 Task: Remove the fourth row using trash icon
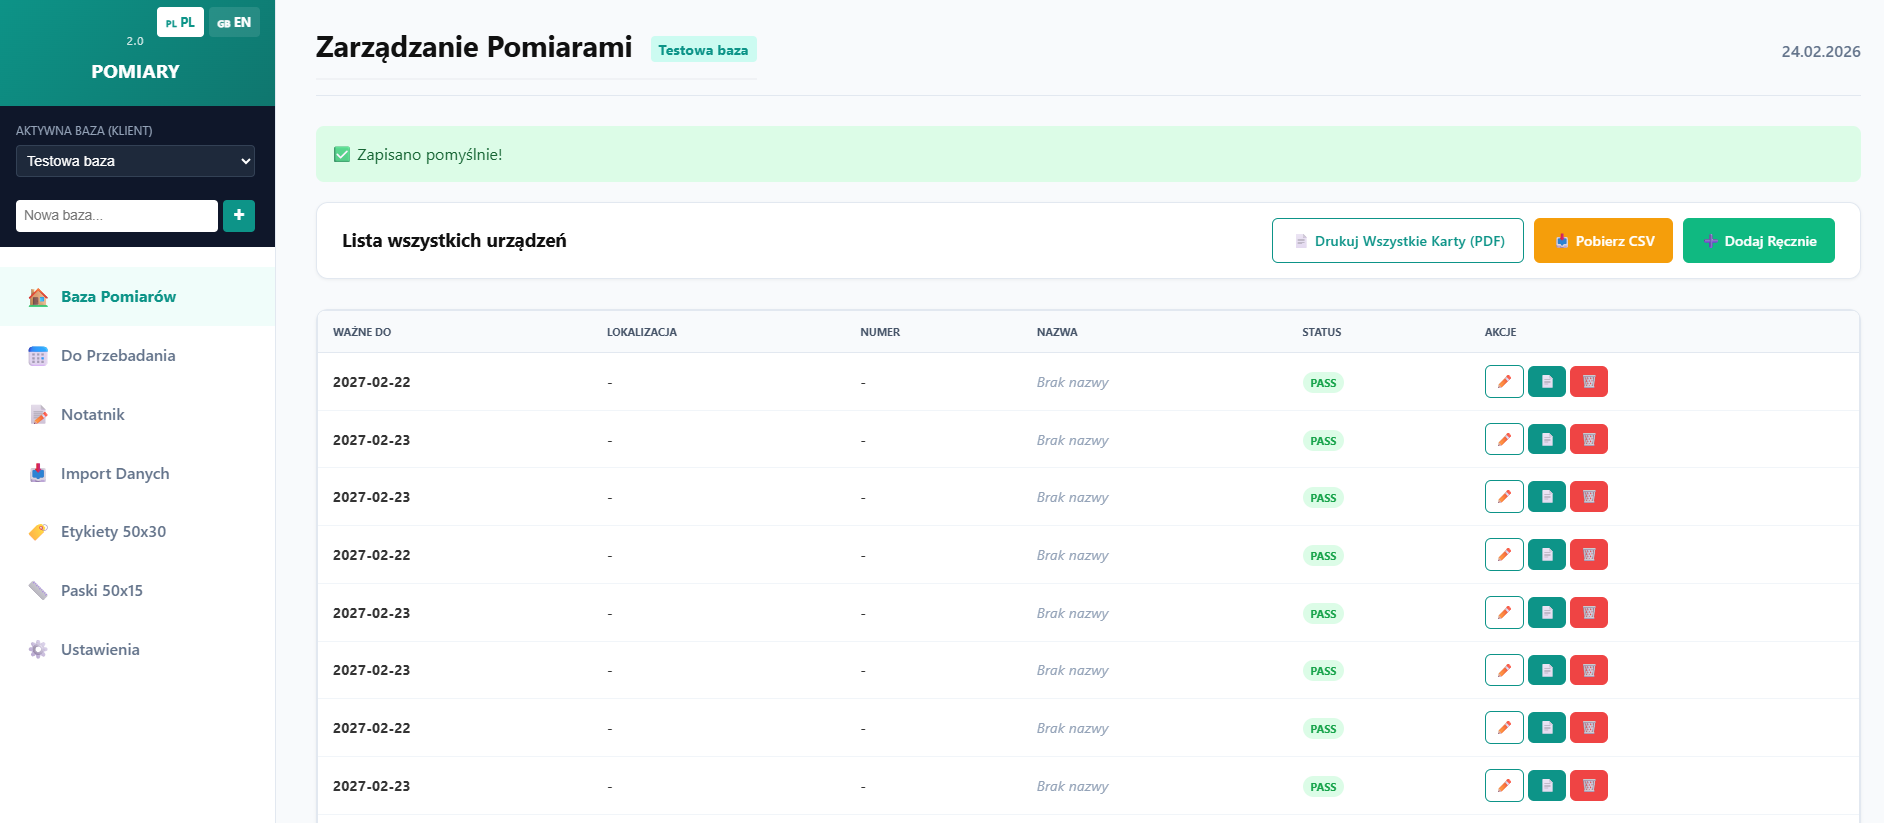[x=1589, y=555]
